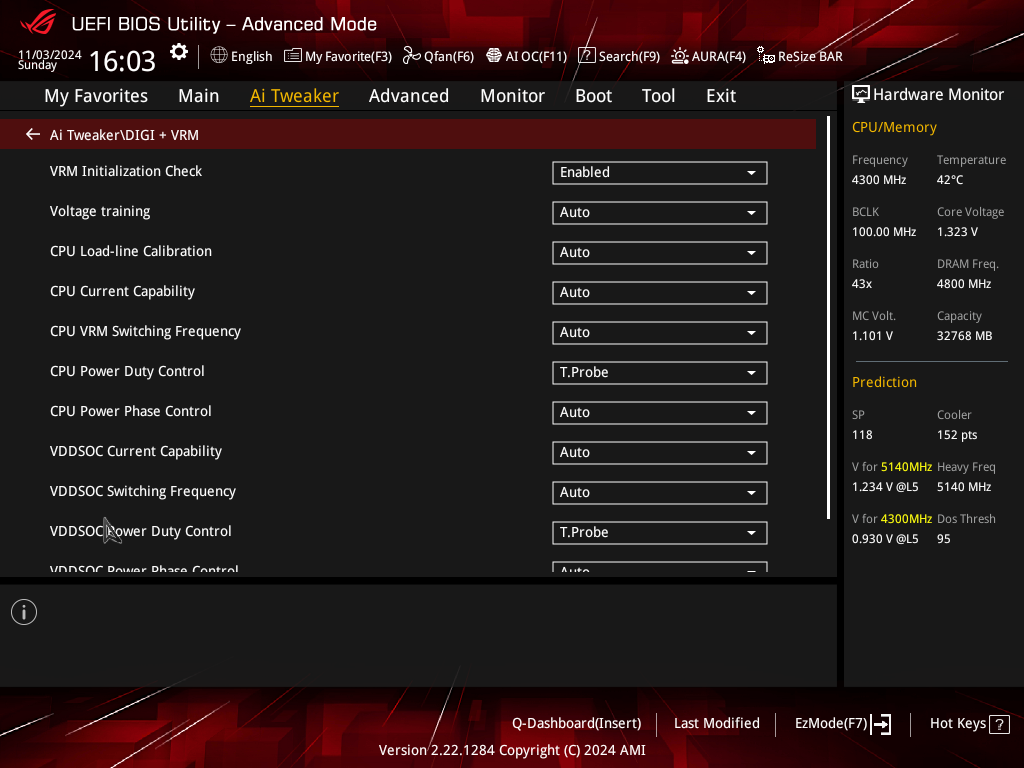
Task: Click the Hot Keys question mark box
Action: (x=999, y=724)
